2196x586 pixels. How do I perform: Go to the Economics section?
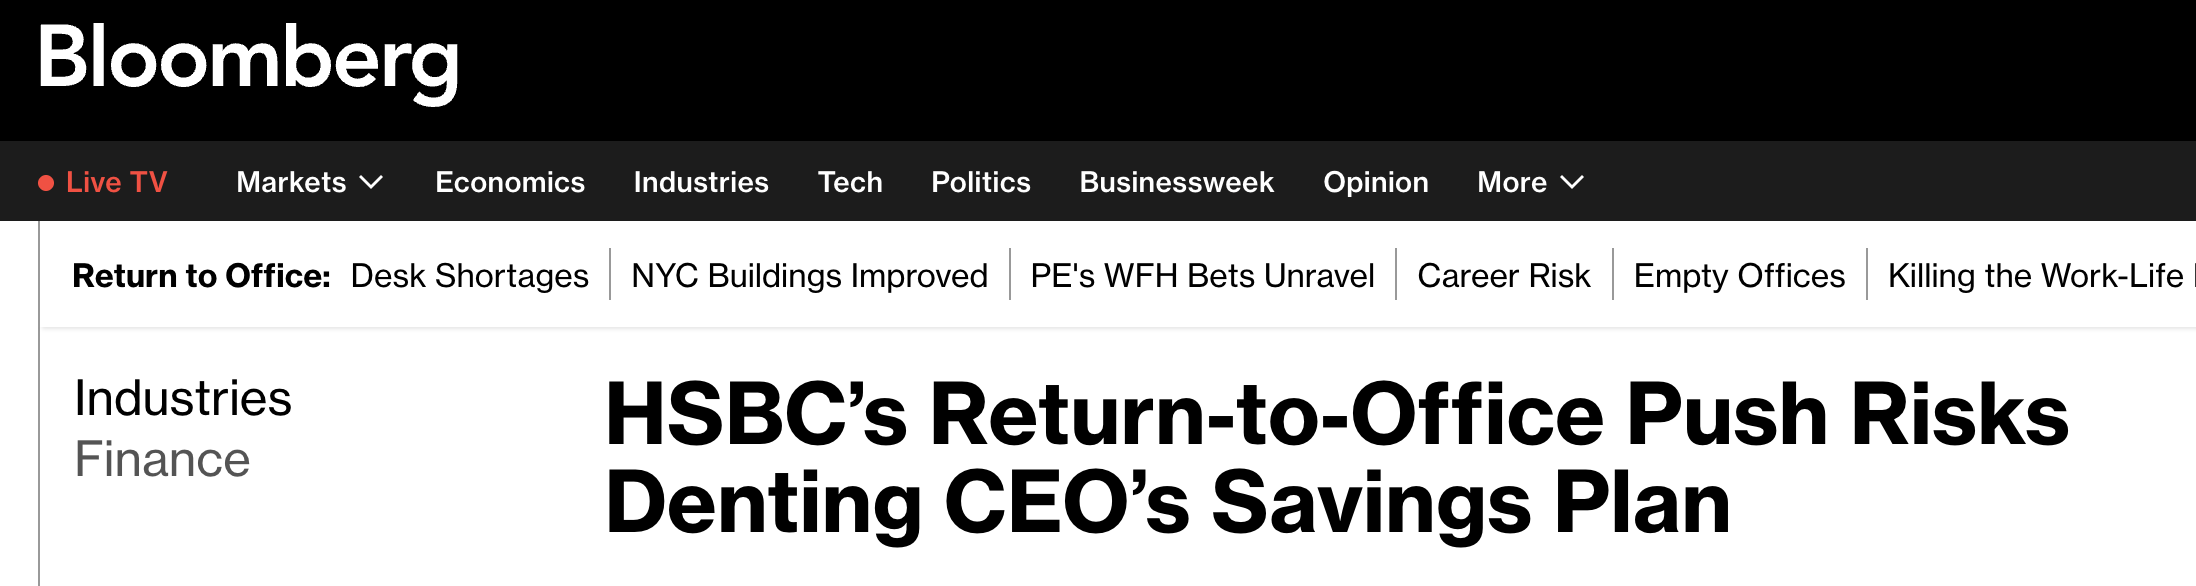(x=510, y=182)
